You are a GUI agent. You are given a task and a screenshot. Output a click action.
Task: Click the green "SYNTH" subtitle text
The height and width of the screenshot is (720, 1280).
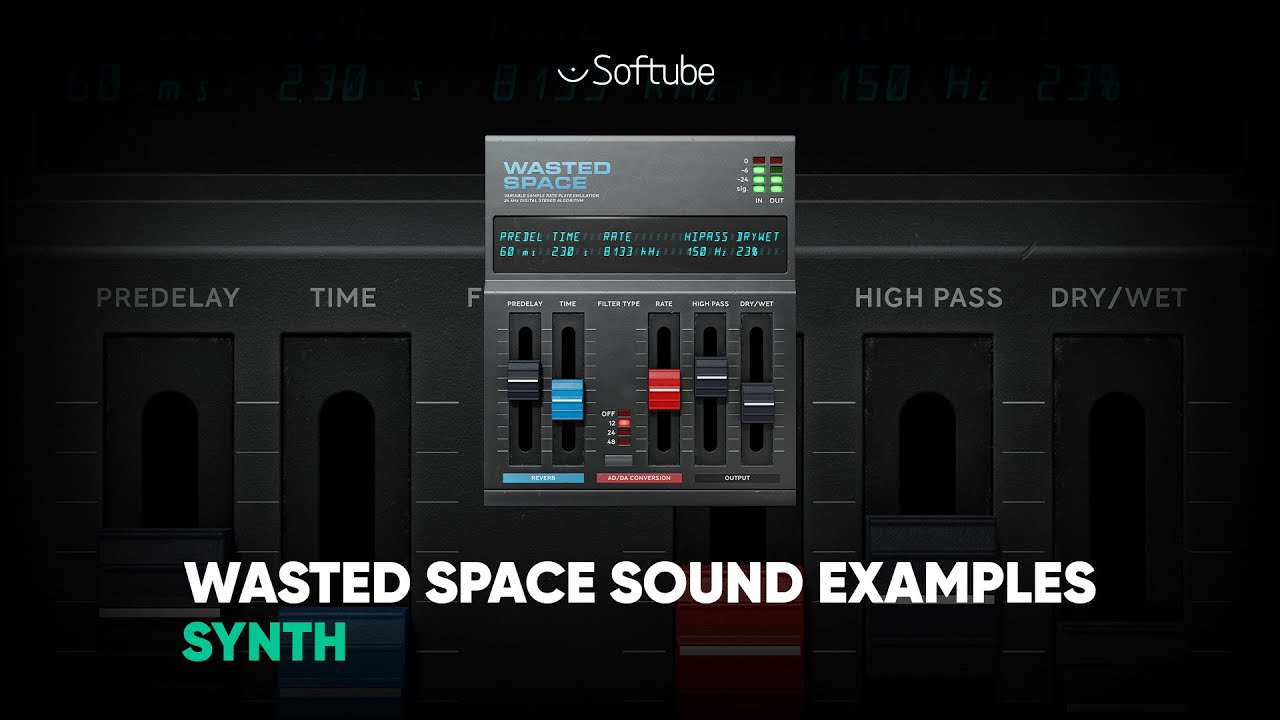tap(264, 642)
